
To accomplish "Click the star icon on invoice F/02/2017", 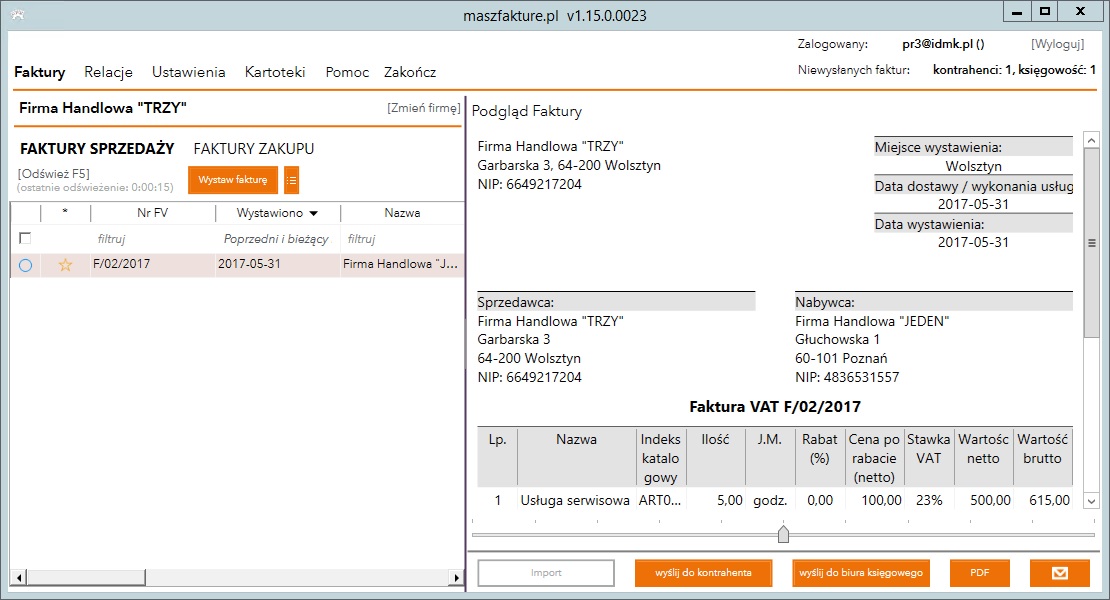I will click(65, 265).
